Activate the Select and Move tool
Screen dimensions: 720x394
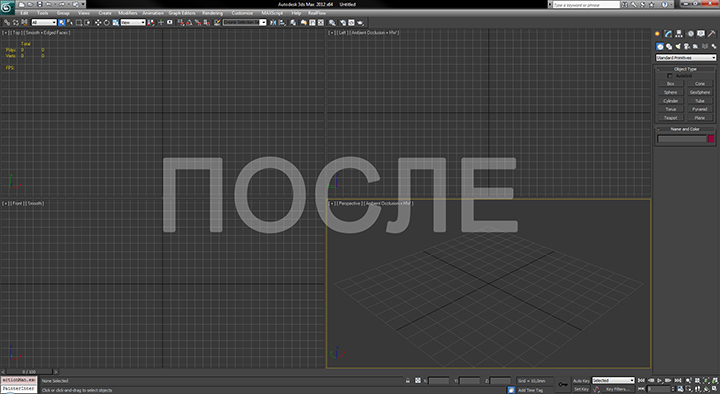point(98,22)
